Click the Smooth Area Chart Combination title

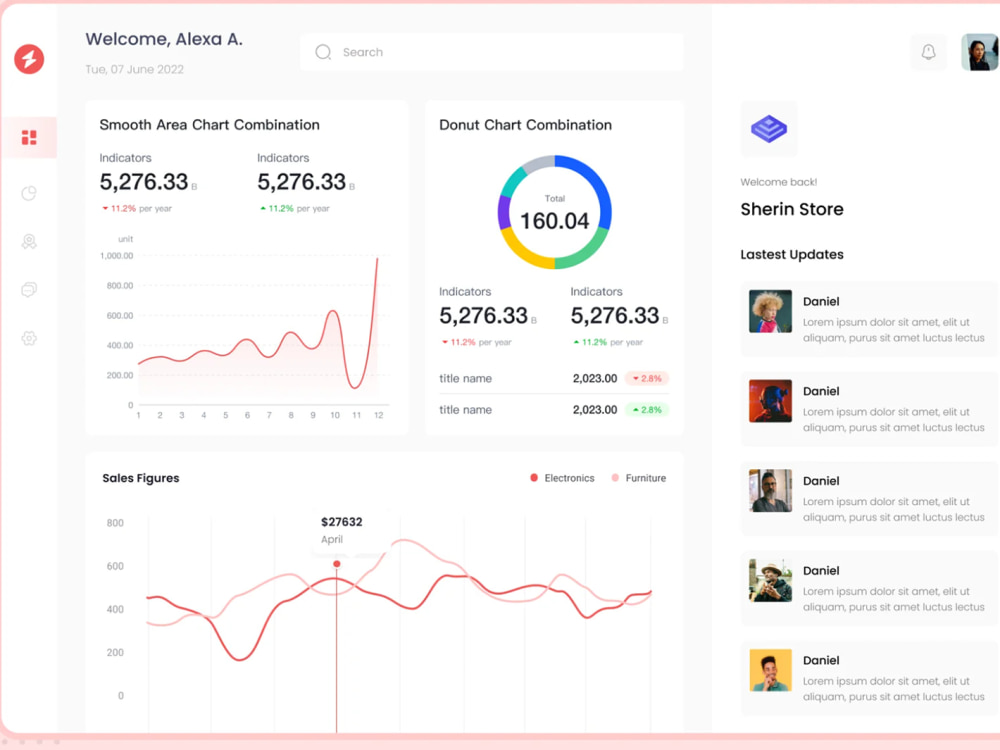point(209,125)
